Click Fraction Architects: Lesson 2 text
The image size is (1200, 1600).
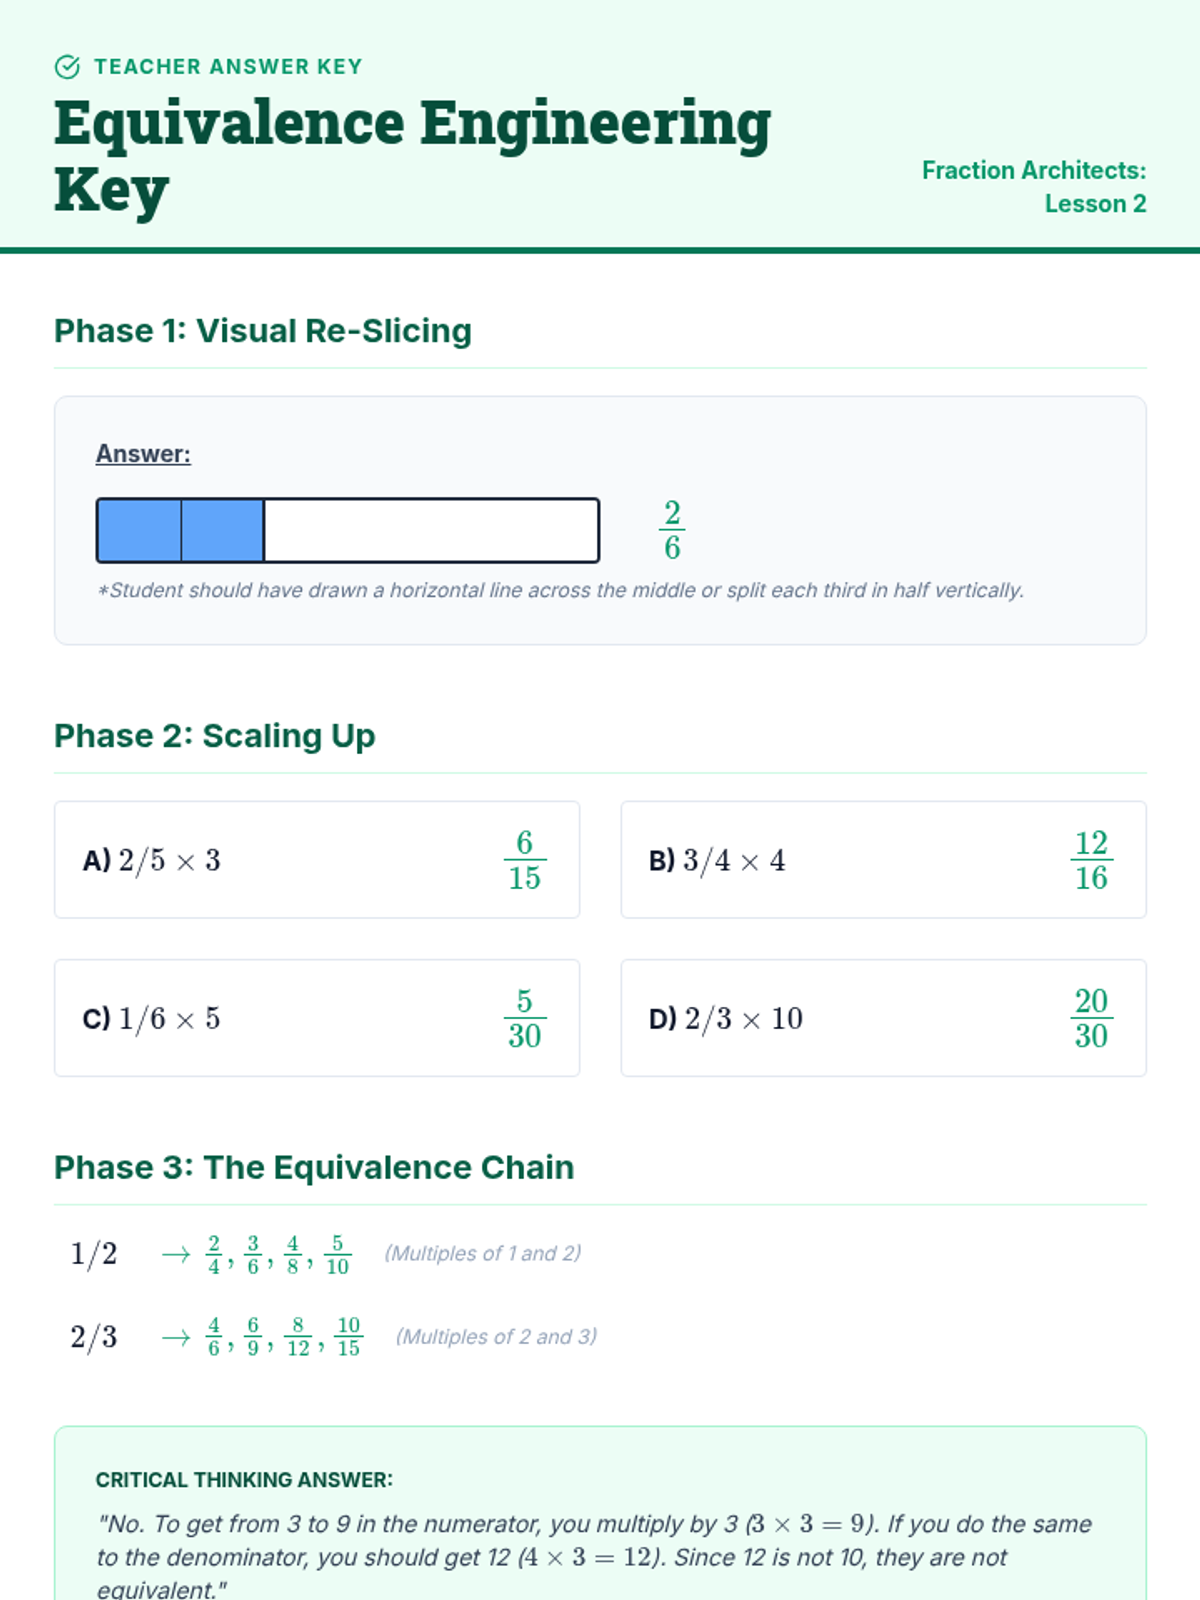pyautogui.click(x=1034, y=187)
